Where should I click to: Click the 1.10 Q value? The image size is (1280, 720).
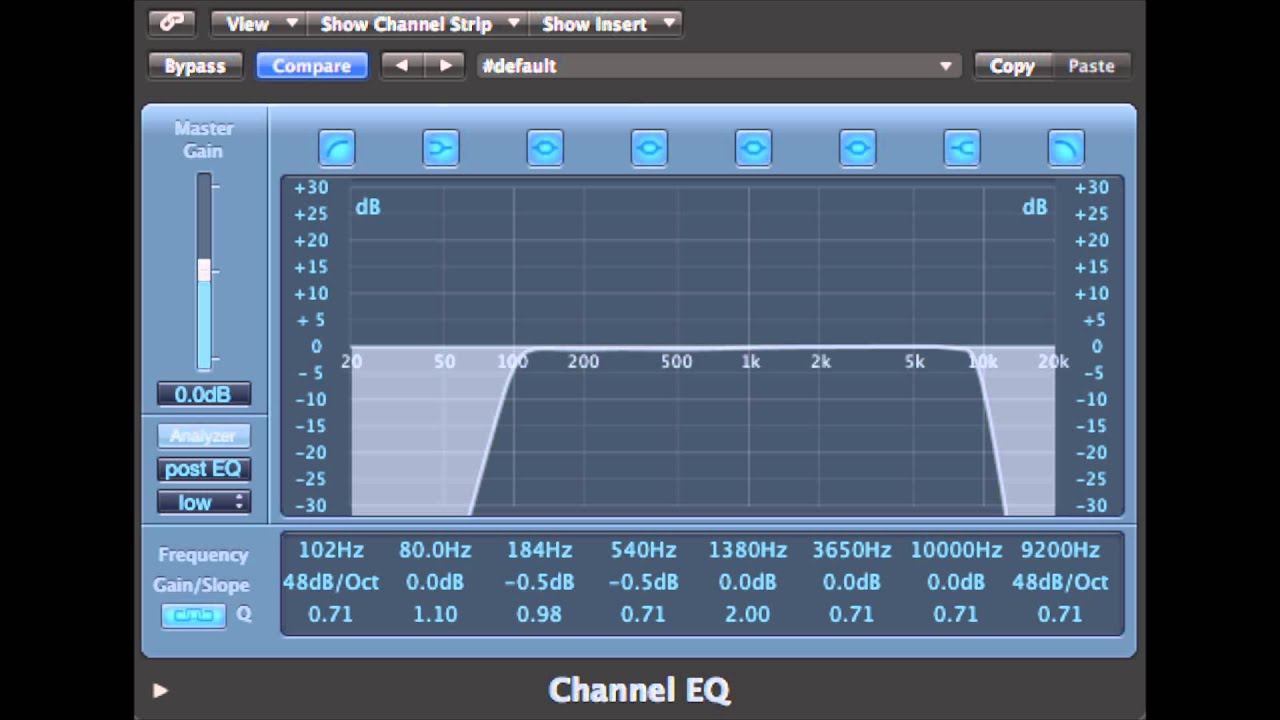(x=435, y=615)
